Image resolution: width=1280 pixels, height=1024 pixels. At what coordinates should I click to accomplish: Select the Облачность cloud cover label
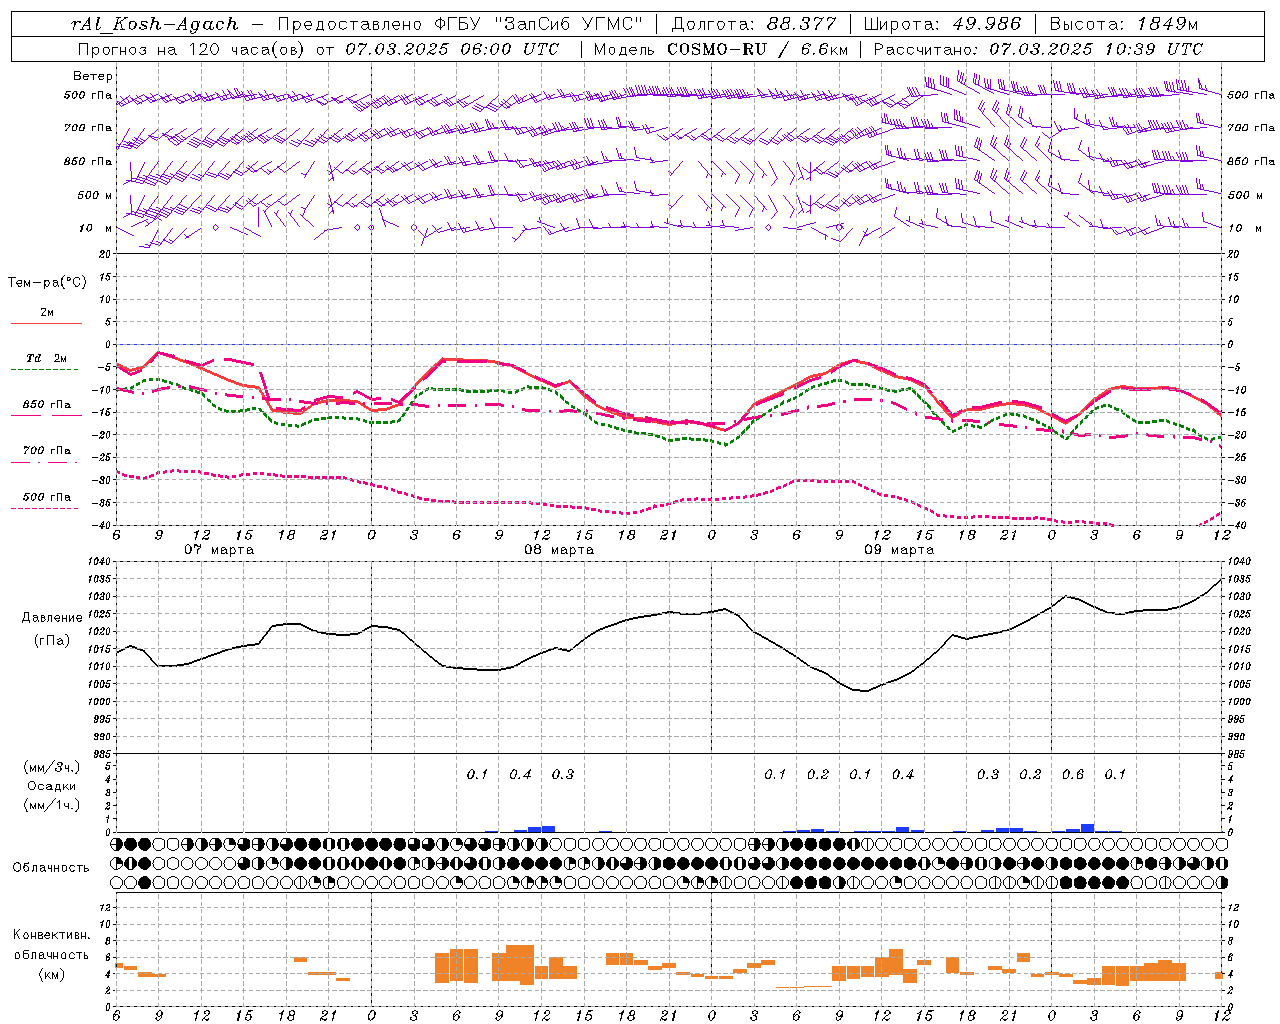point(51,867)
